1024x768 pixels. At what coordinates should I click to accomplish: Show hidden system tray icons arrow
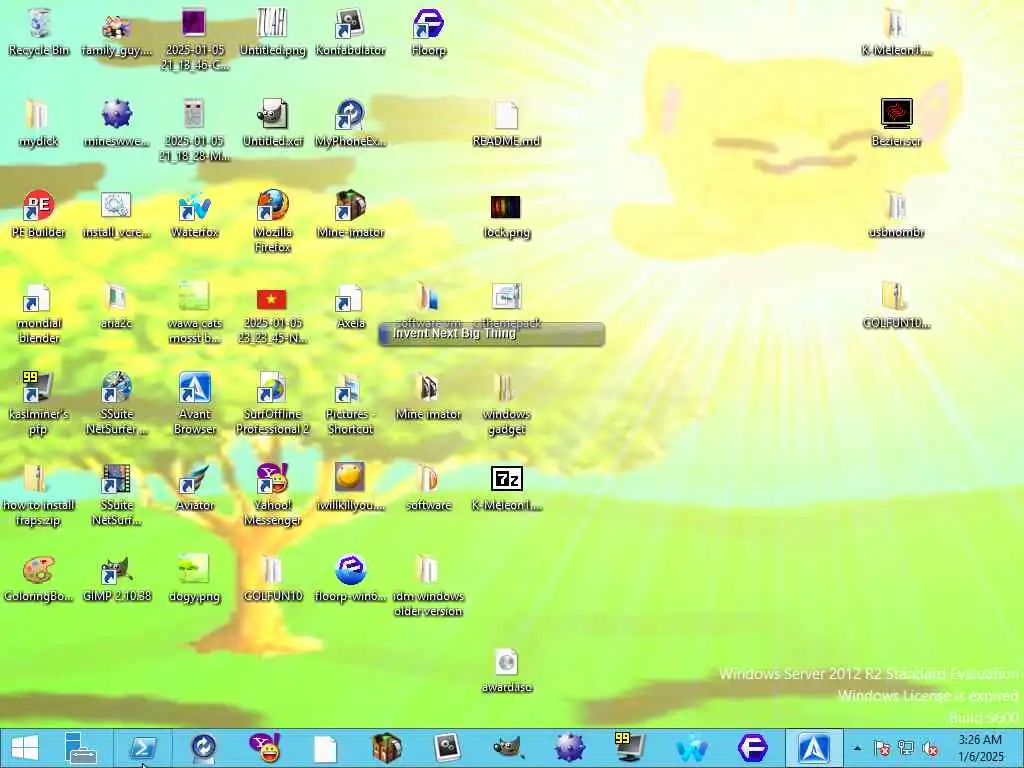click(857, 748)
